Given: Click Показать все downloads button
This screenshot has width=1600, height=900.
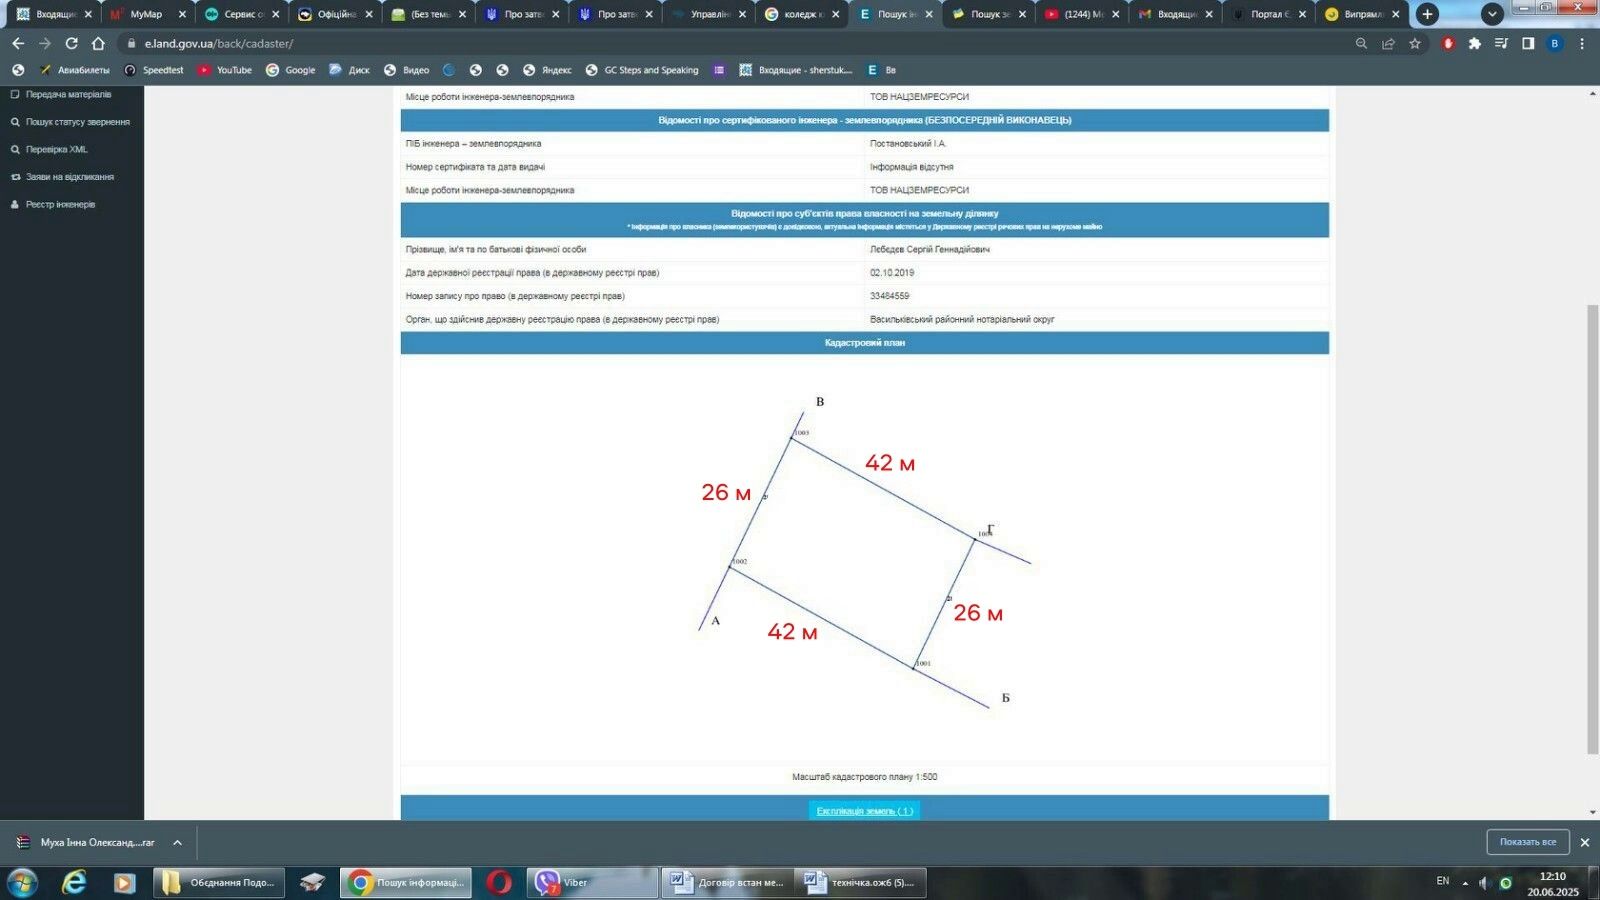Looking at the screenshot, I should [x=1528, y=842].
